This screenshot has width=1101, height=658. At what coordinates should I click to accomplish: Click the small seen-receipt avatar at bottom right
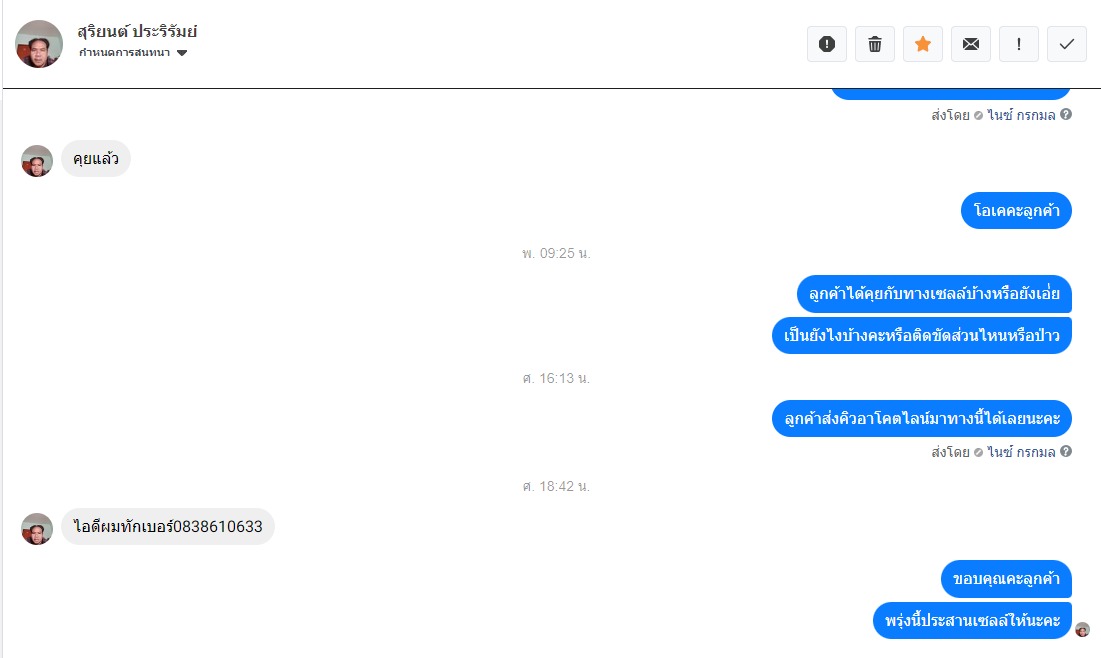(1083, 629)
